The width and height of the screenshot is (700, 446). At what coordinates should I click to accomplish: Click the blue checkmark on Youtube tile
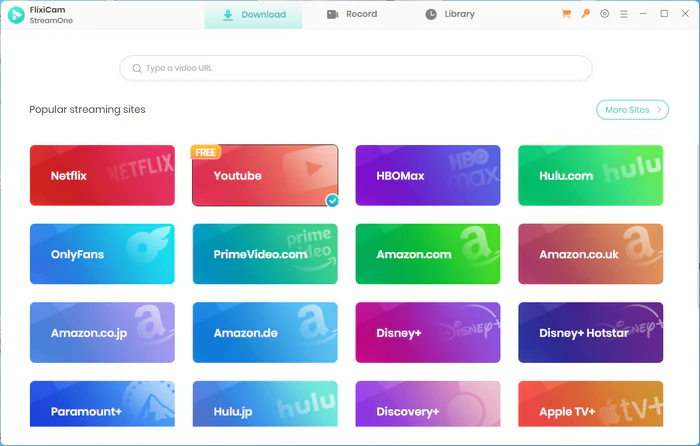(x=332, y=200)
